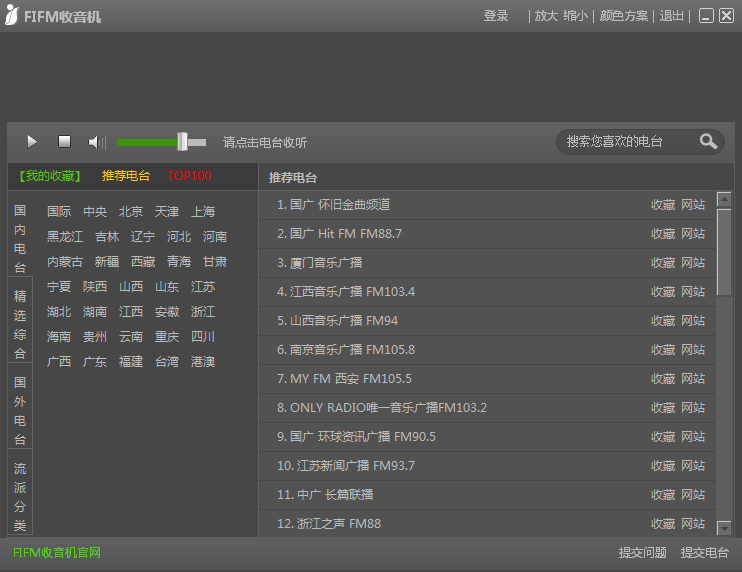
Task: Play 山西音乐广播 FM94 station
Action: 337,321
